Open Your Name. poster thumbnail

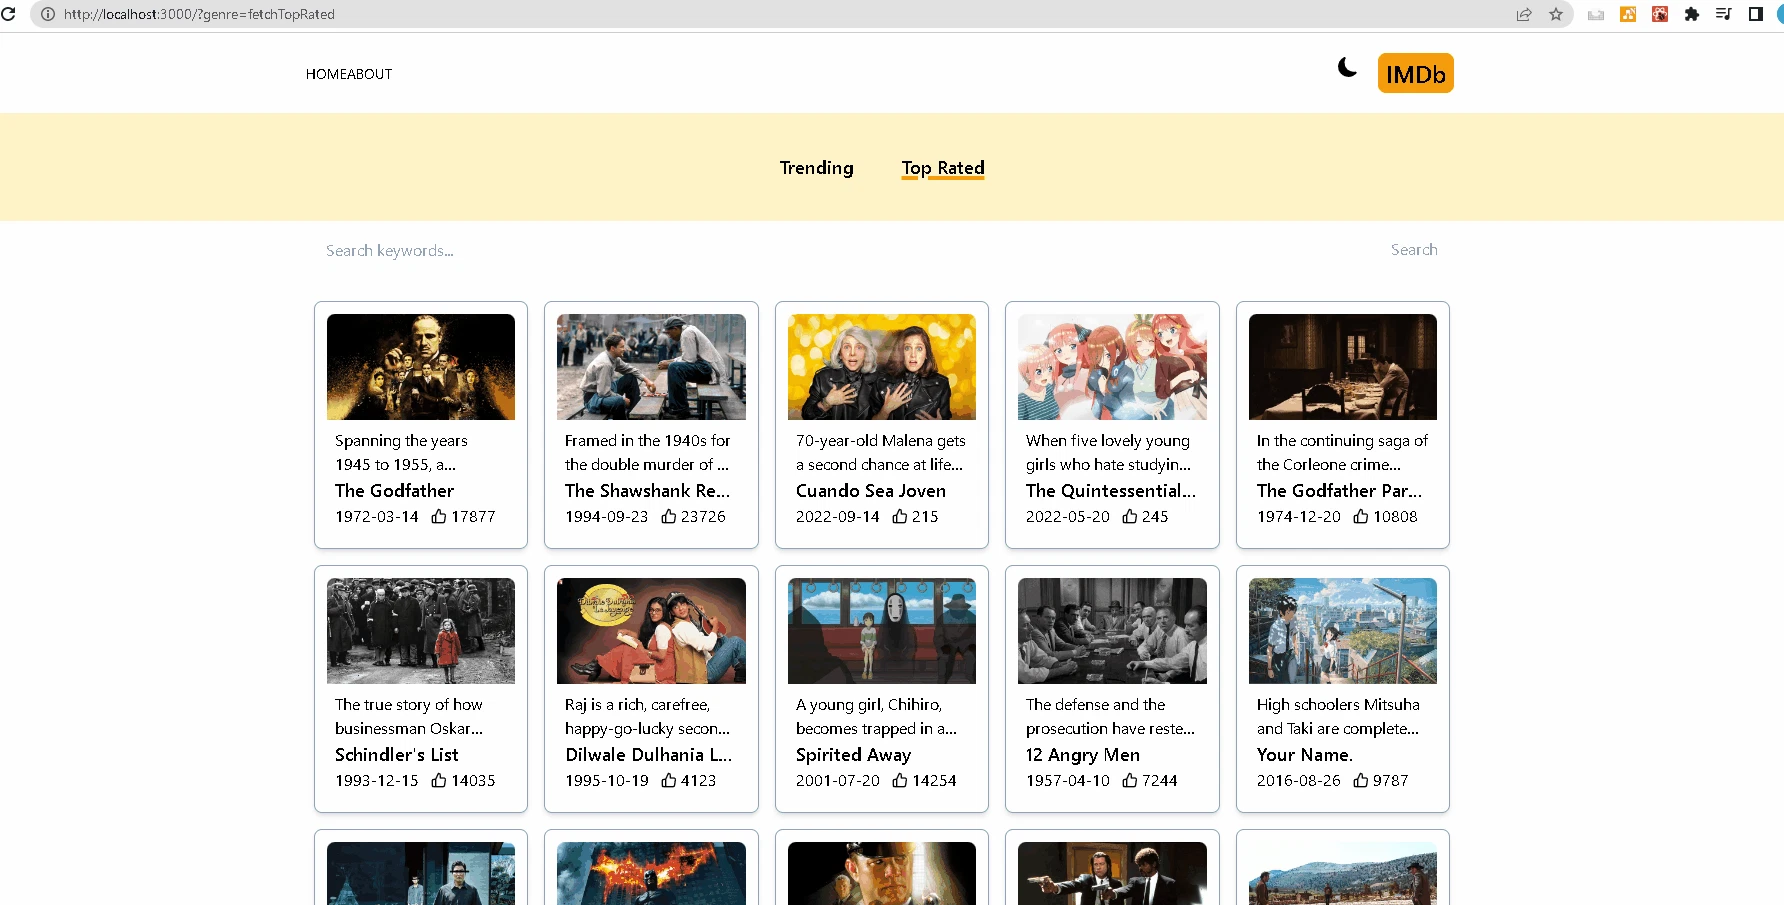(1343, 631)
